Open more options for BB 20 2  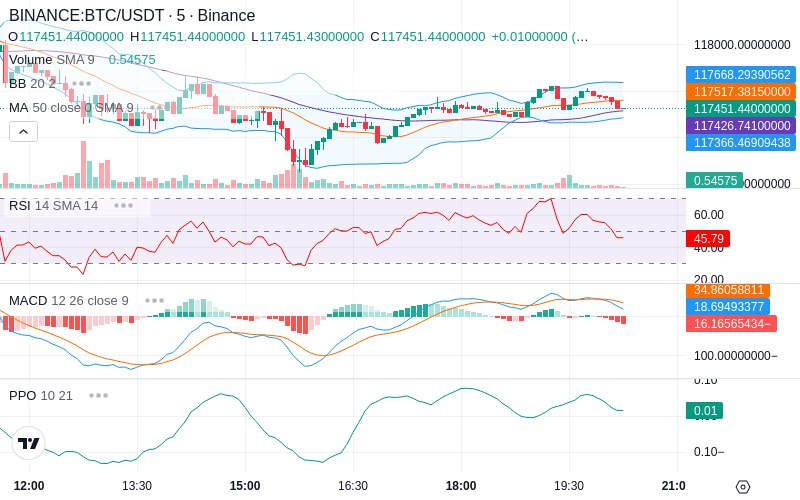[82, 83]
